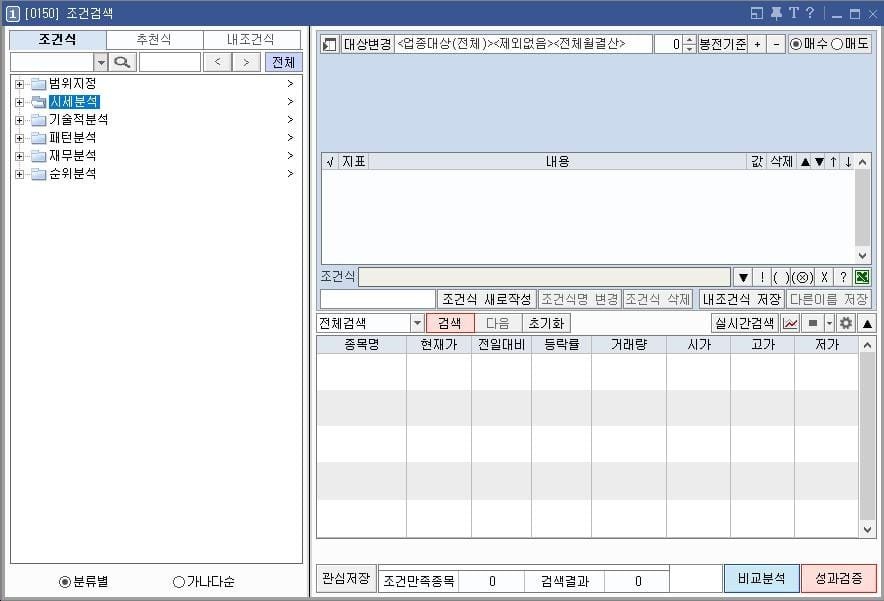Switch to the 내조건식 tab

point(249,38)
